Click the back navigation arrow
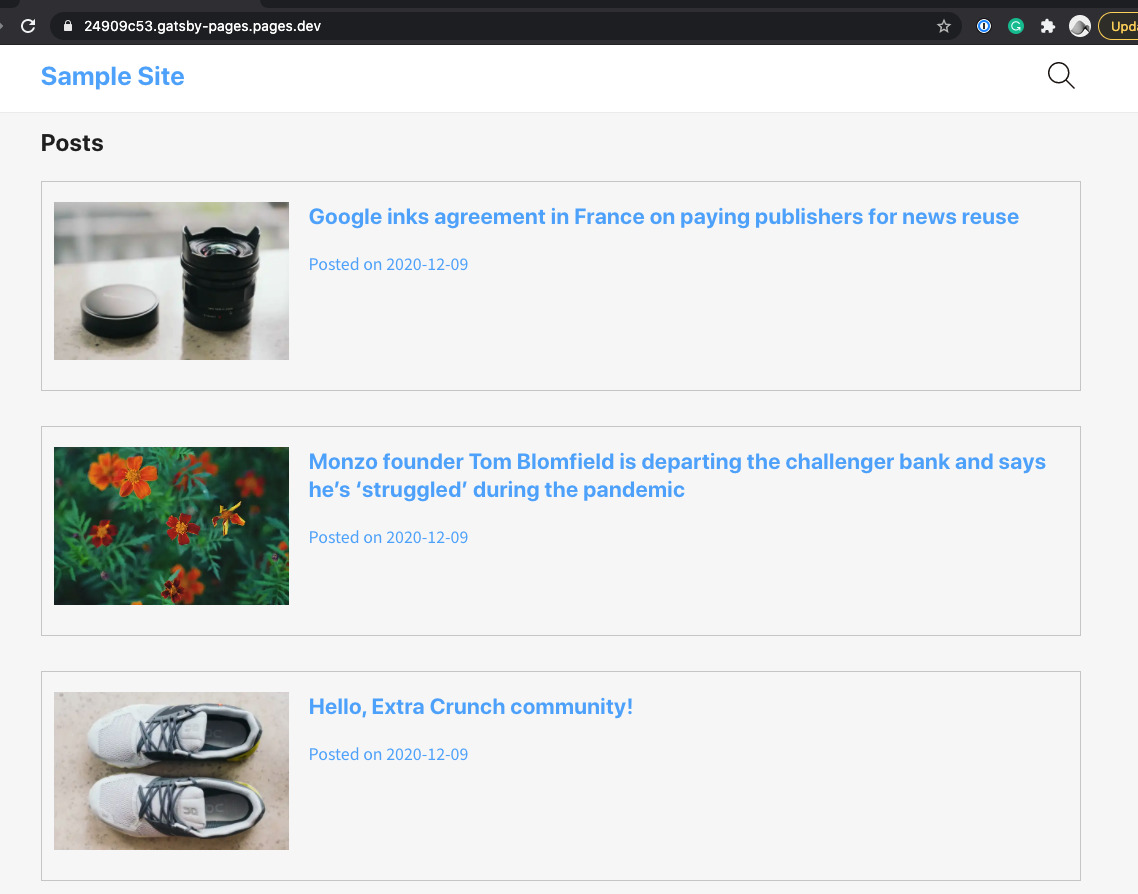The image size is (1138, 894). (x=4, y=26)
